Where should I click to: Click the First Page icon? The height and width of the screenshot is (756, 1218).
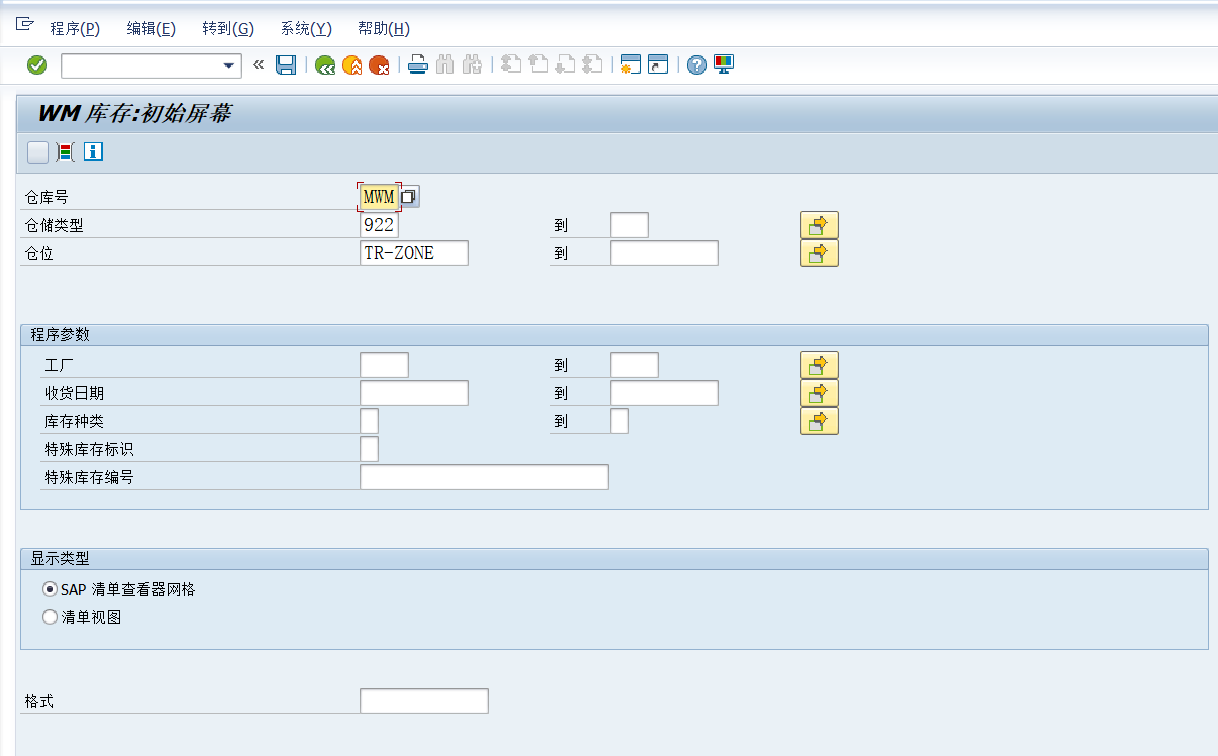(512, 65)
